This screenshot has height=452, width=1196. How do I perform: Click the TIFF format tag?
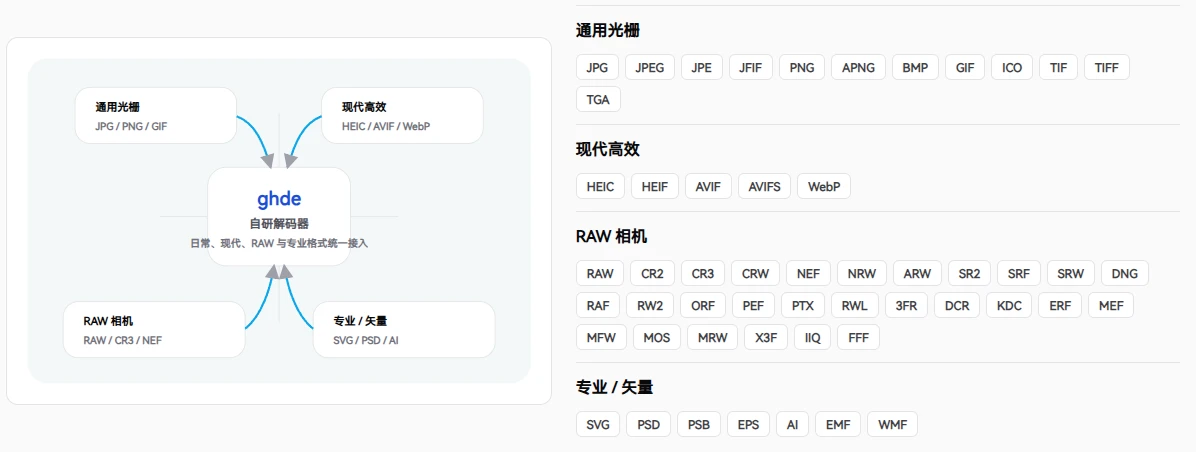[x=1107, y=67]
